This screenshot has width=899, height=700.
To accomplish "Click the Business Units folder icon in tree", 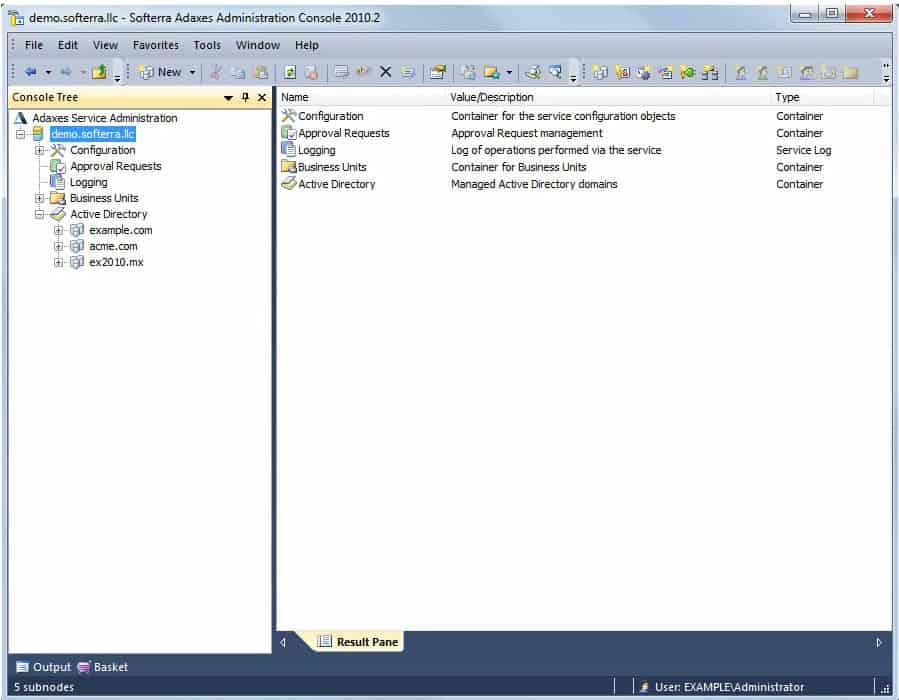I will tap(58, 198).
